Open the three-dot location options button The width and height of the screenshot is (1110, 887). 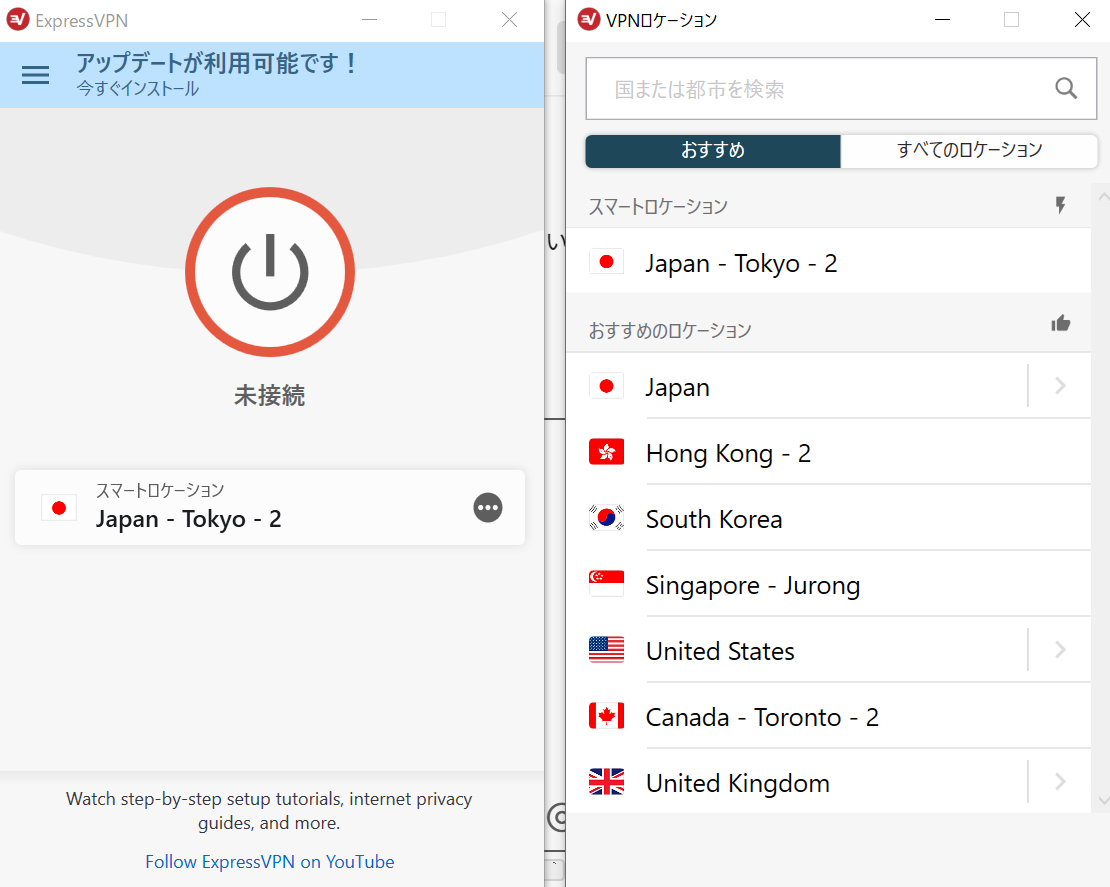coord(488,508)
